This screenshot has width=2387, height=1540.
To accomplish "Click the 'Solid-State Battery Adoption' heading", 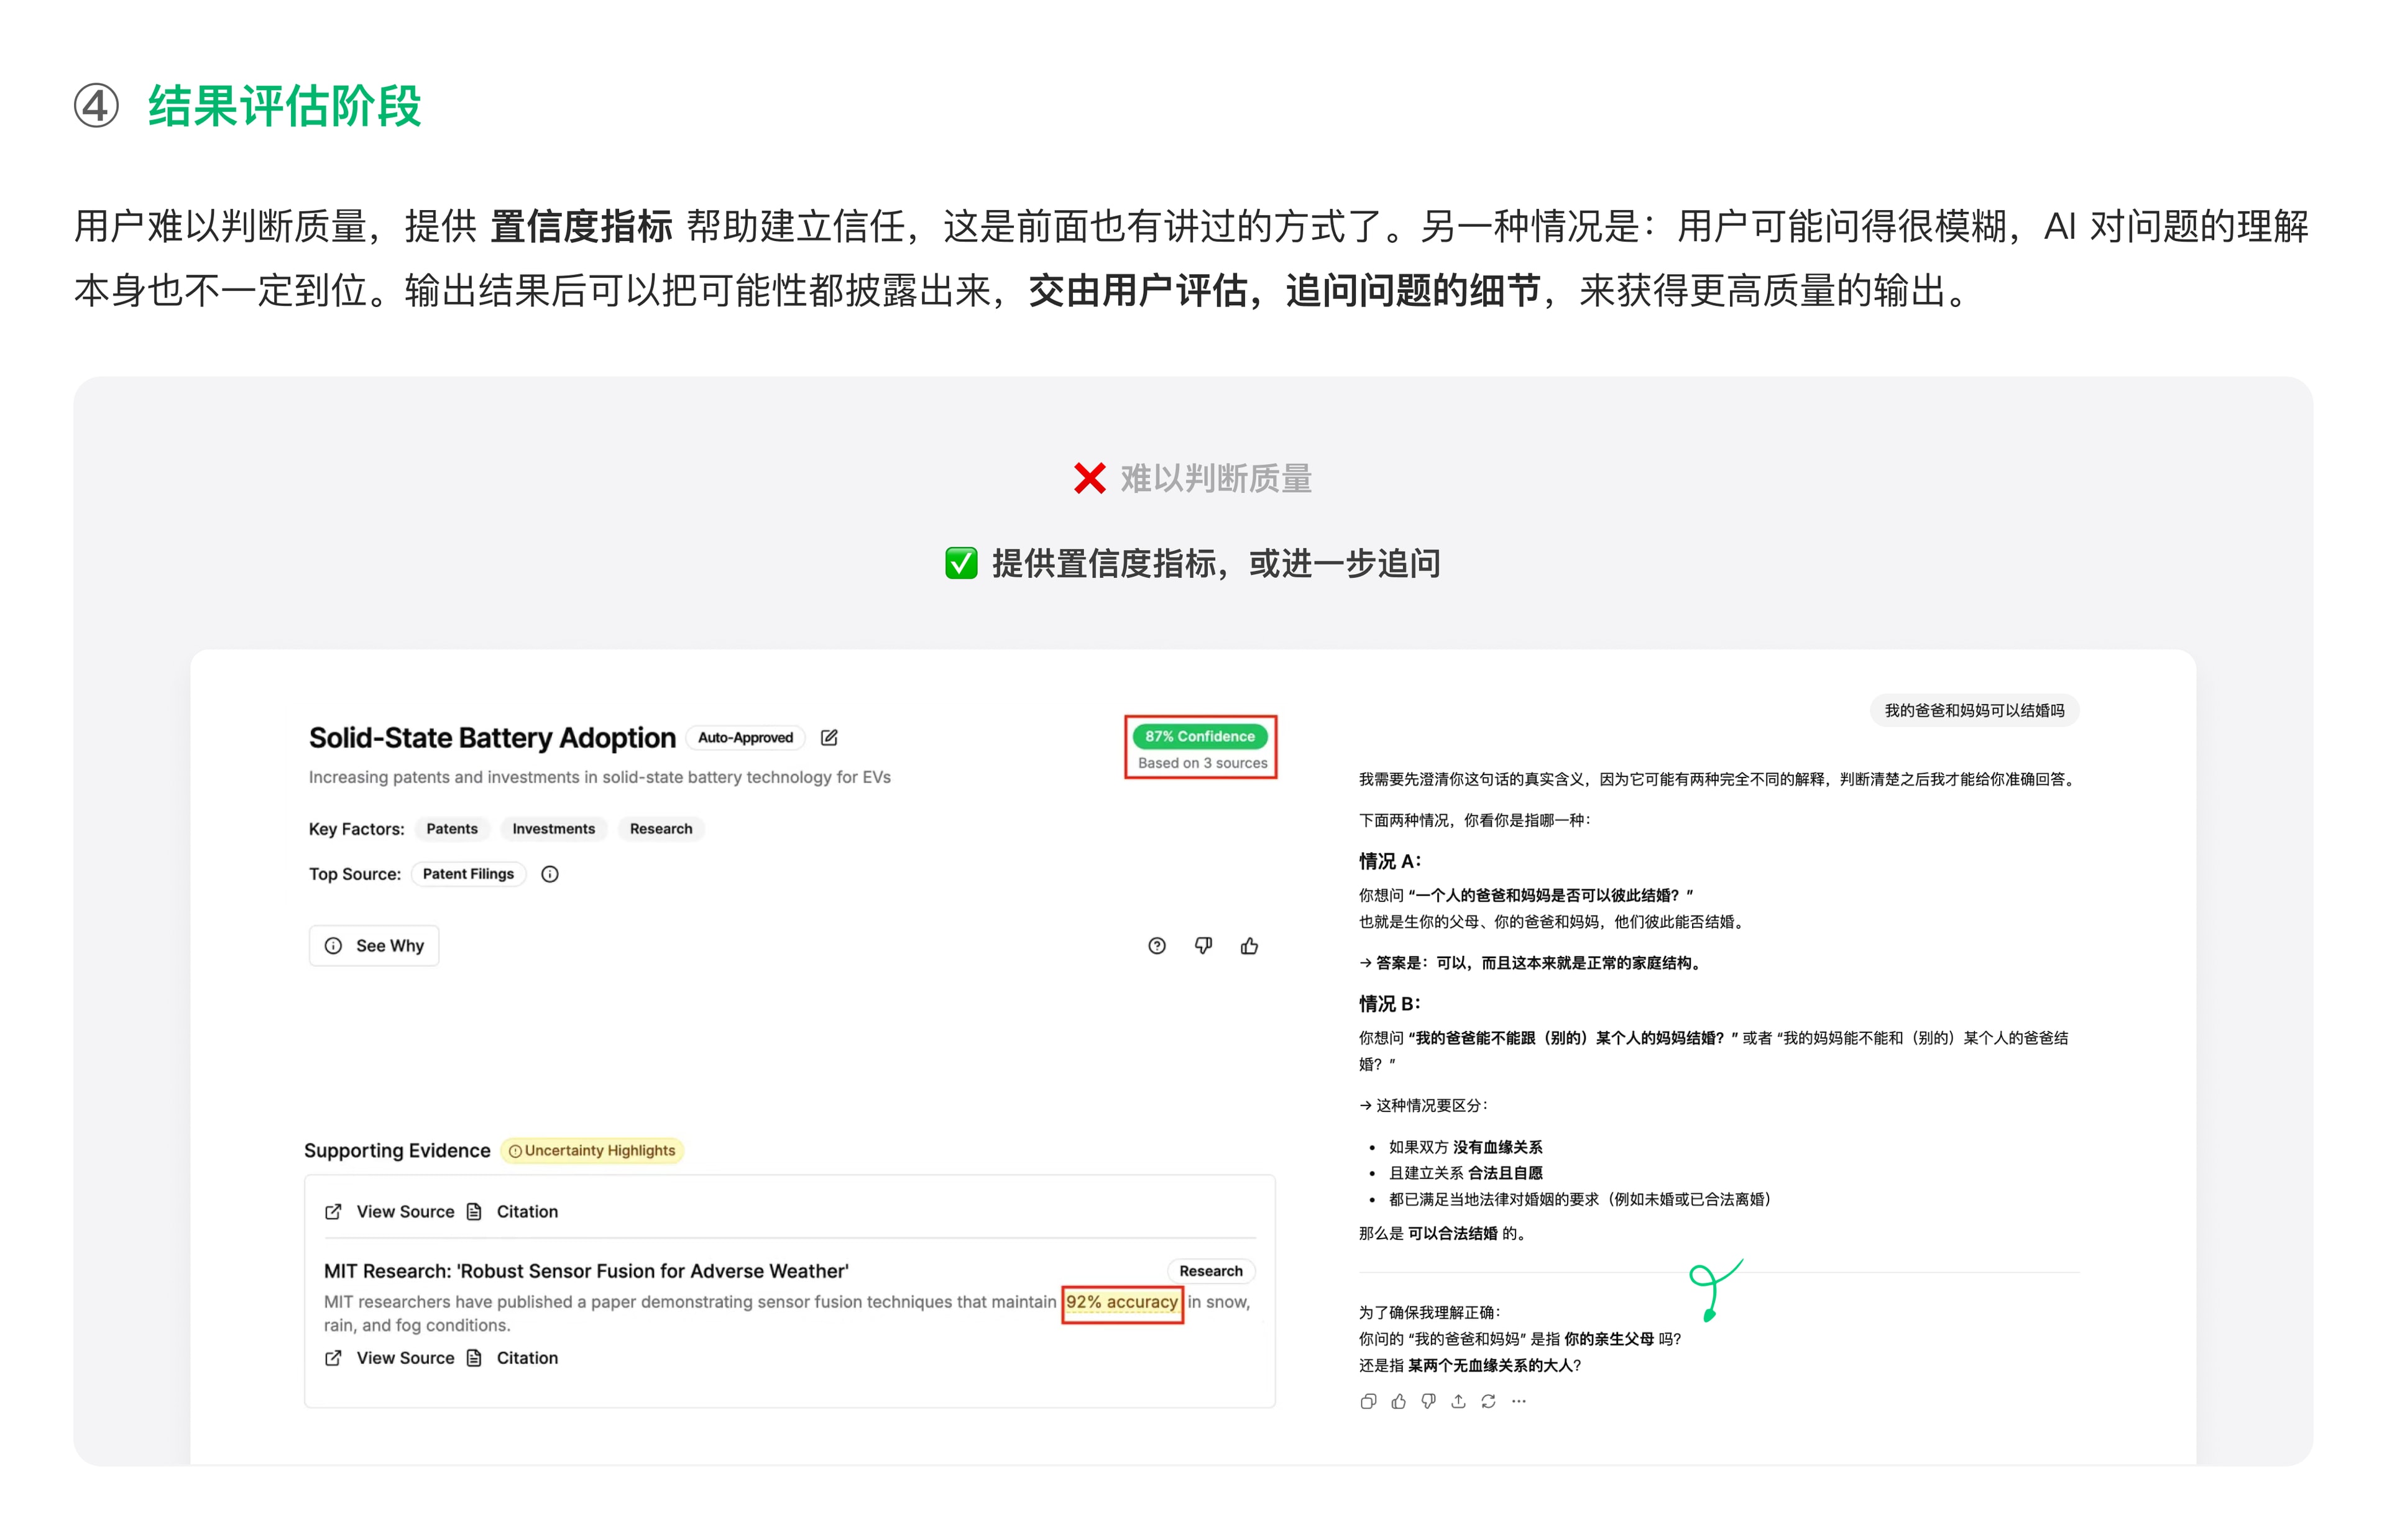I will 492,738.
